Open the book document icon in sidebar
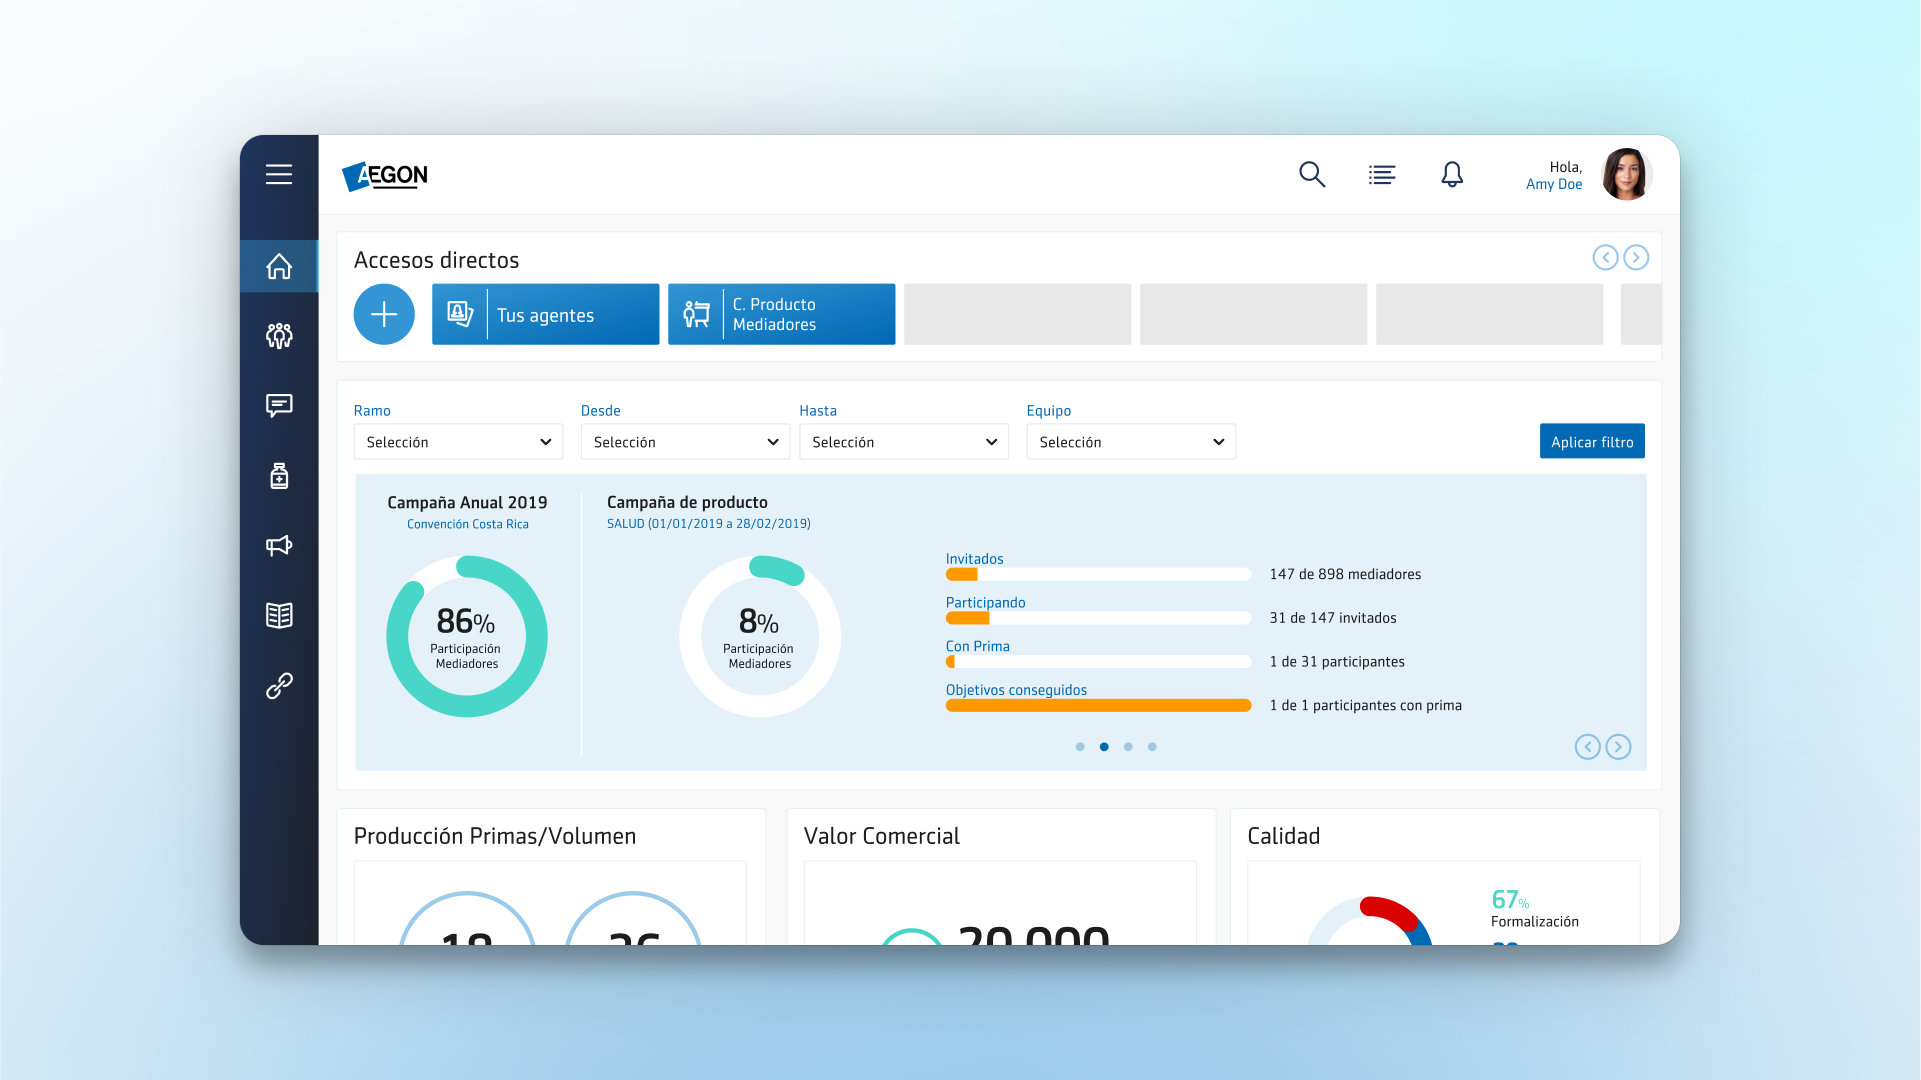Viewport: 1921px width, 1080px height. coord(279,615)
